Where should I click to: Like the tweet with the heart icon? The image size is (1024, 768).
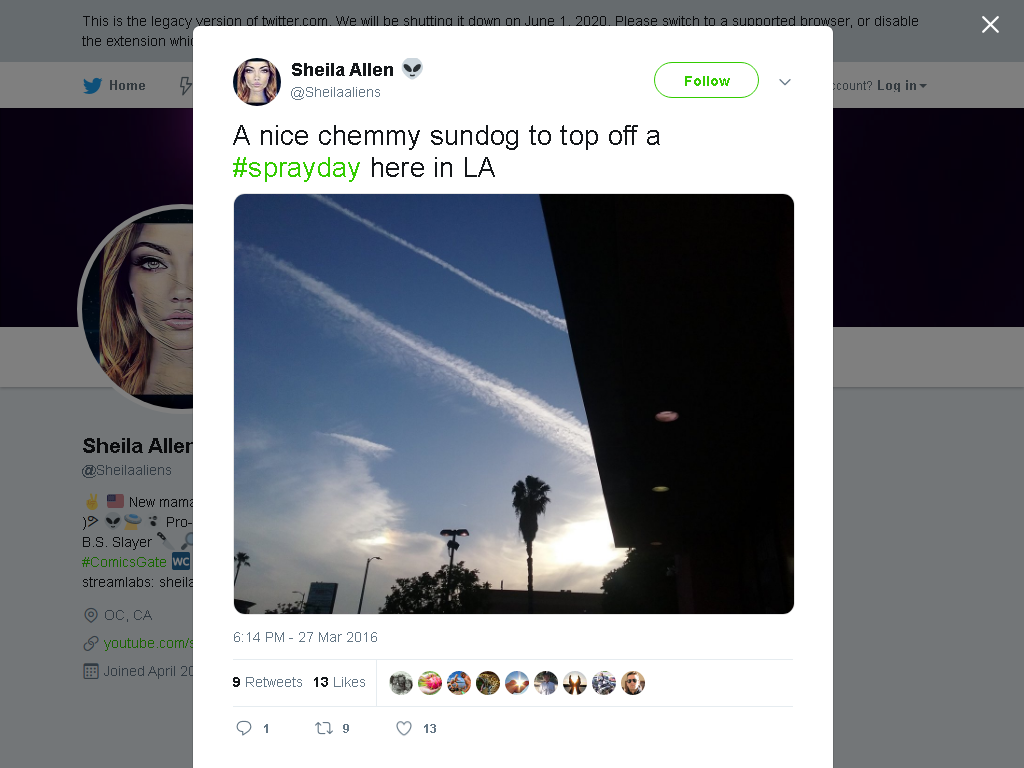click(404, 728)
